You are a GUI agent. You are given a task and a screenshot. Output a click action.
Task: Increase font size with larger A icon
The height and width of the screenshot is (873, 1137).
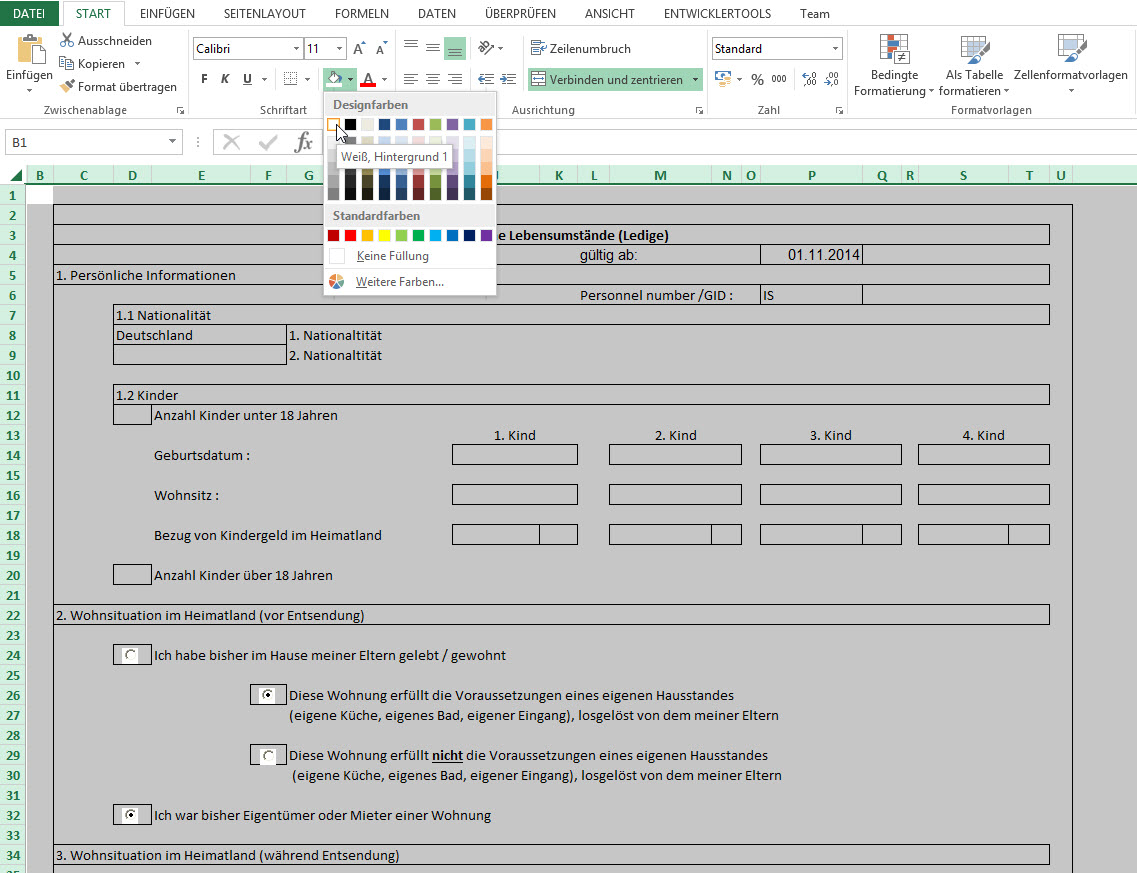pos(358,49)
